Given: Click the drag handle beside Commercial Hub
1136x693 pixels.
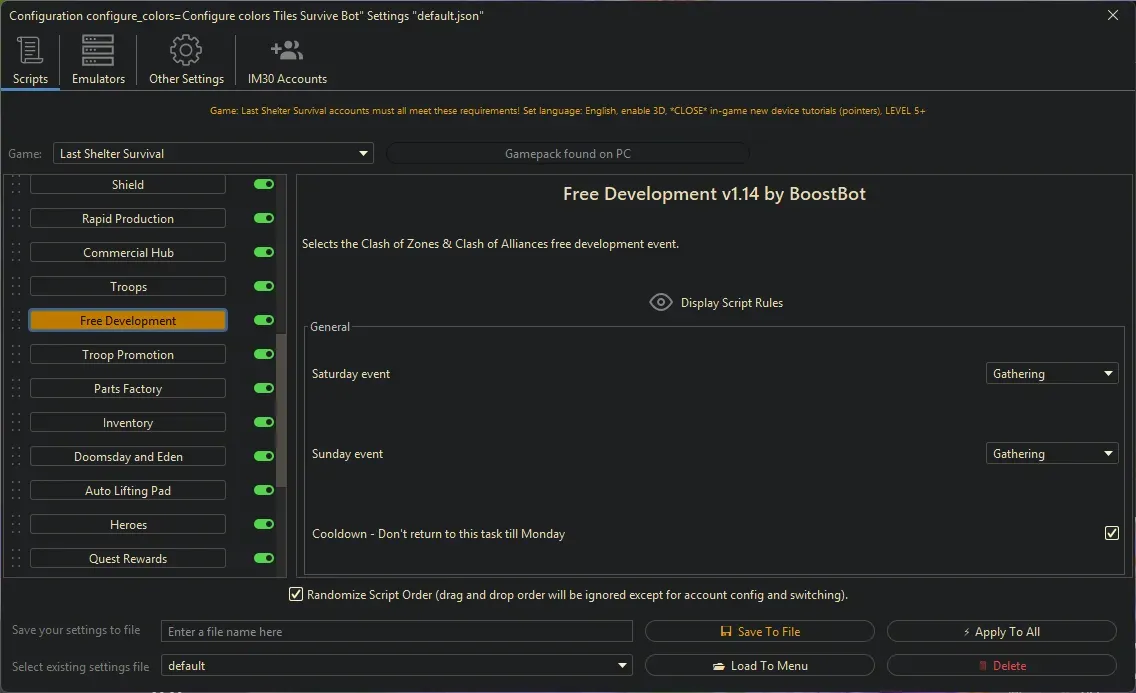Looking at the screenshot, I should (16, 253).
